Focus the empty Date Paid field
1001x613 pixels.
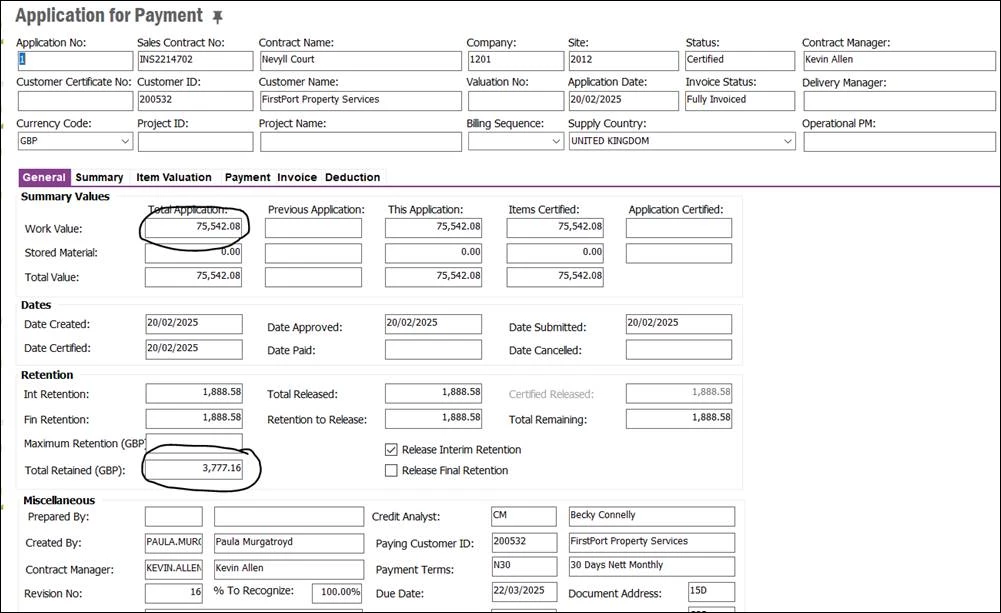(433, 349)
